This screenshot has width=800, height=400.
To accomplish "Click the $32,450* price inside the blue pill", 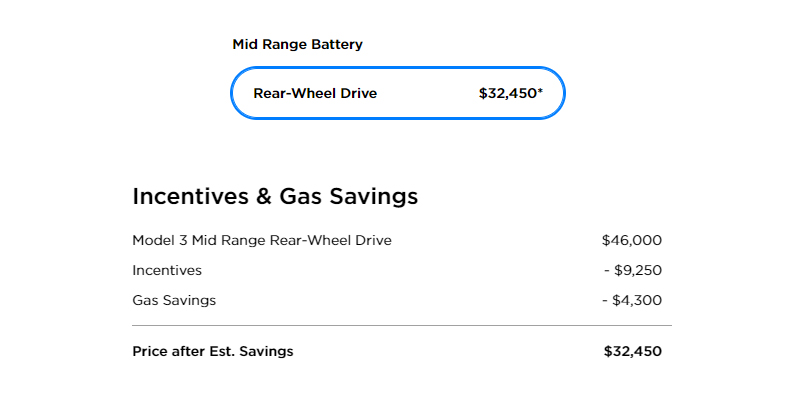I will click(508, 94).
